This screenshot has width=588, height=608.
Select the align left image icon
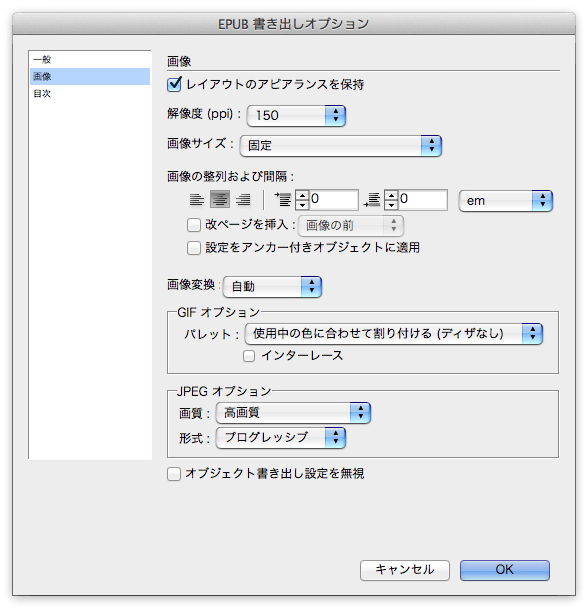[197, 200]
